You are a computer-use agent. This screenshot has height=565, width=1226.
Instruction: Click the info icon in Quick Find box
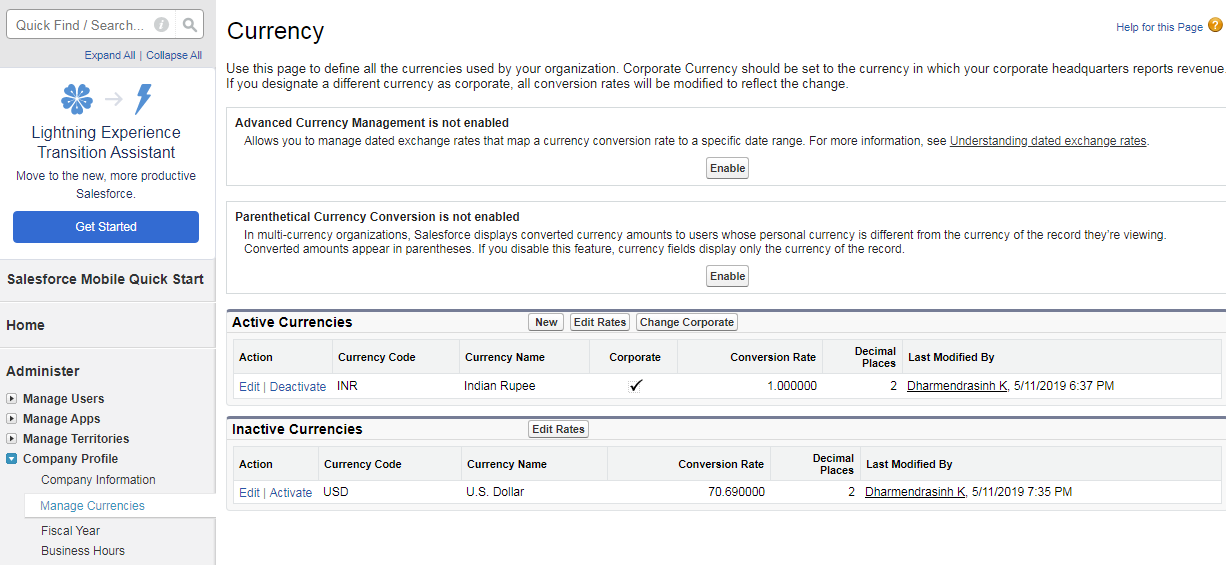[x=161, y=25]
